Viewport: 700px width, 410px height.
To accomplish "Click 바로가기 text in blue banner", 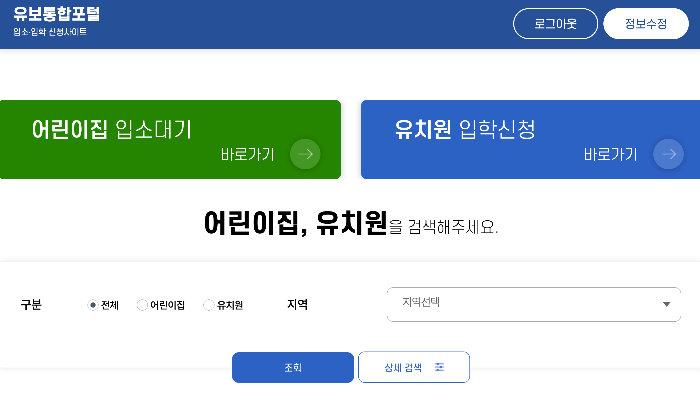I will pyautogui.click(x=610, y=155).
